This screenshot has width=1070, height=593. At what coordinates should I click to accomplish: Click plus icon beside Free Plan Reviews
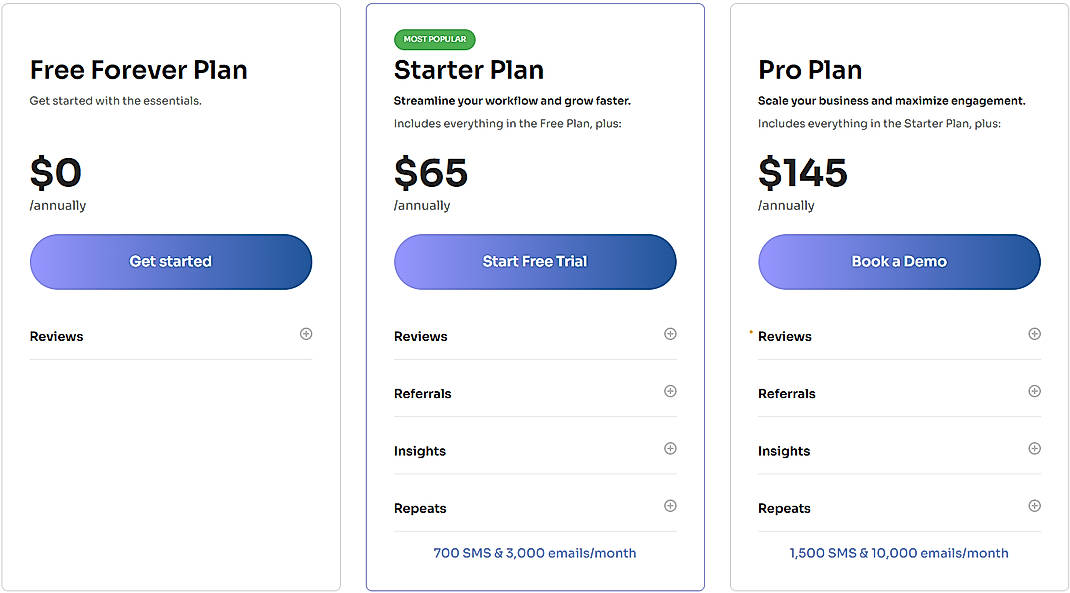coord(306,334)
